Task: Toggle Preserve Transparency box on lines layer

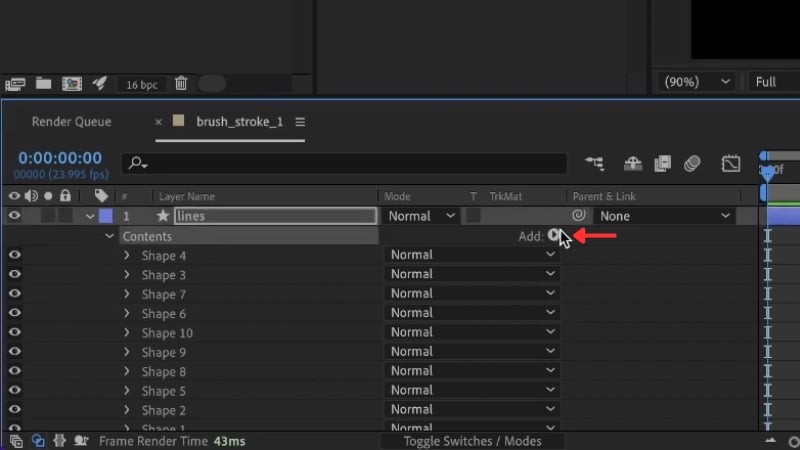Action: [473, 216]
